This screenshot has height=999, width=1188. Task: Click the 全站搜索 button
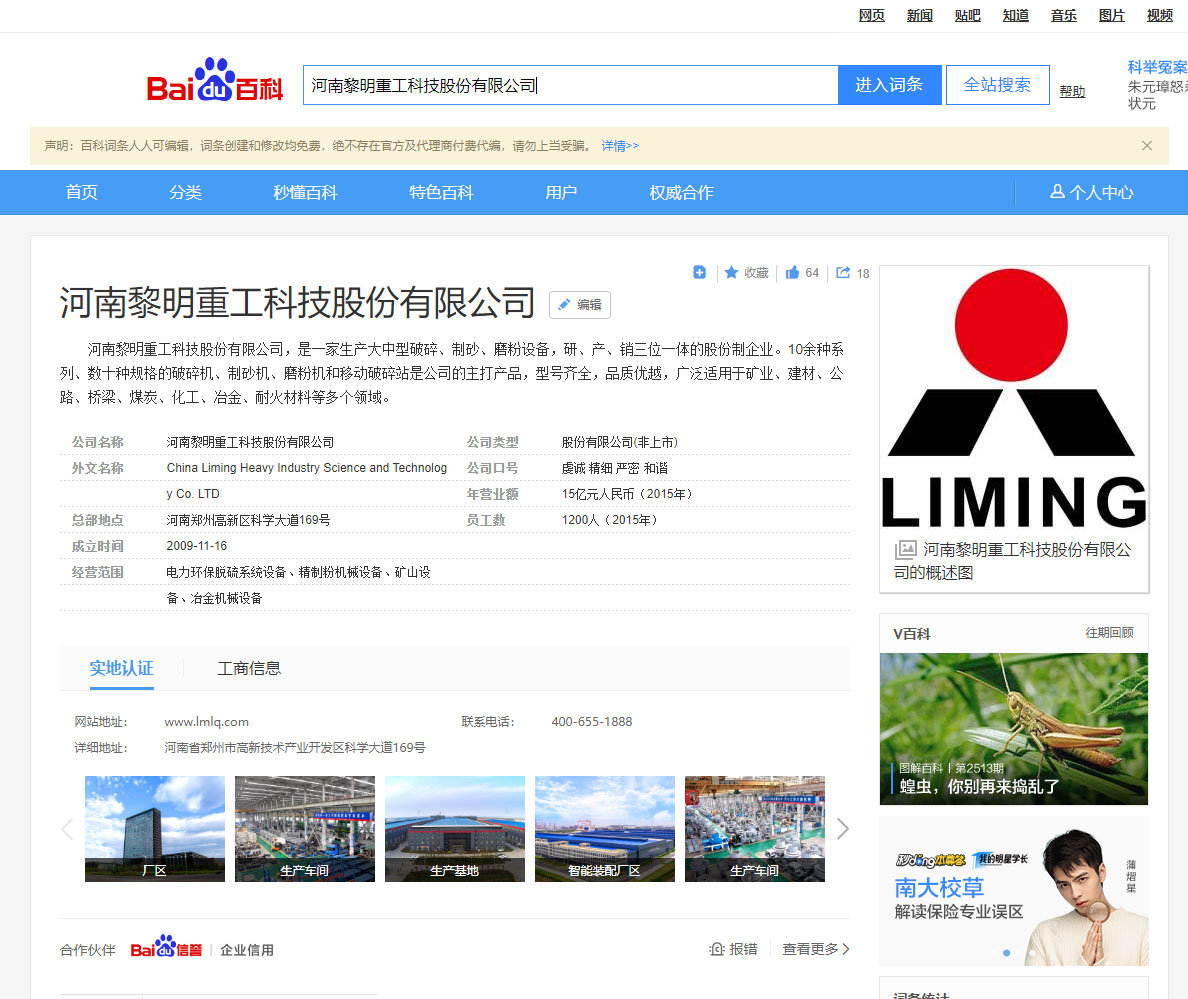point(997,85)
